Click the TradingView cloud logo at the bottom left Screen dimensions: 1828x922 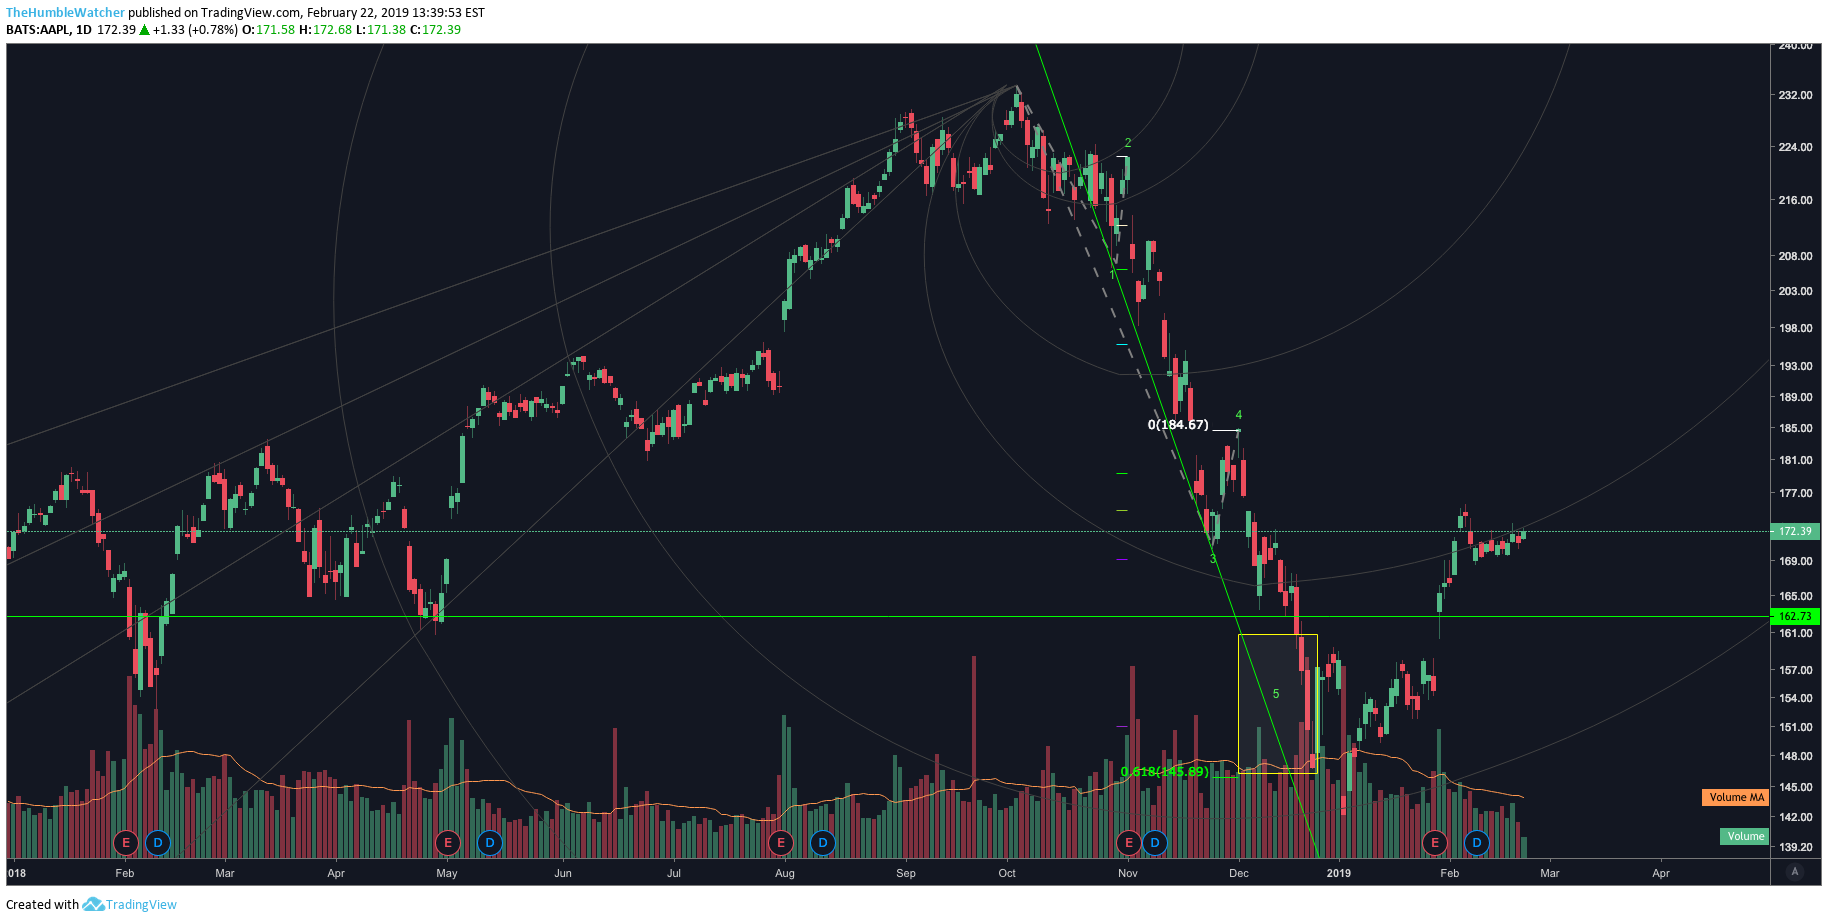pos(93,904)
